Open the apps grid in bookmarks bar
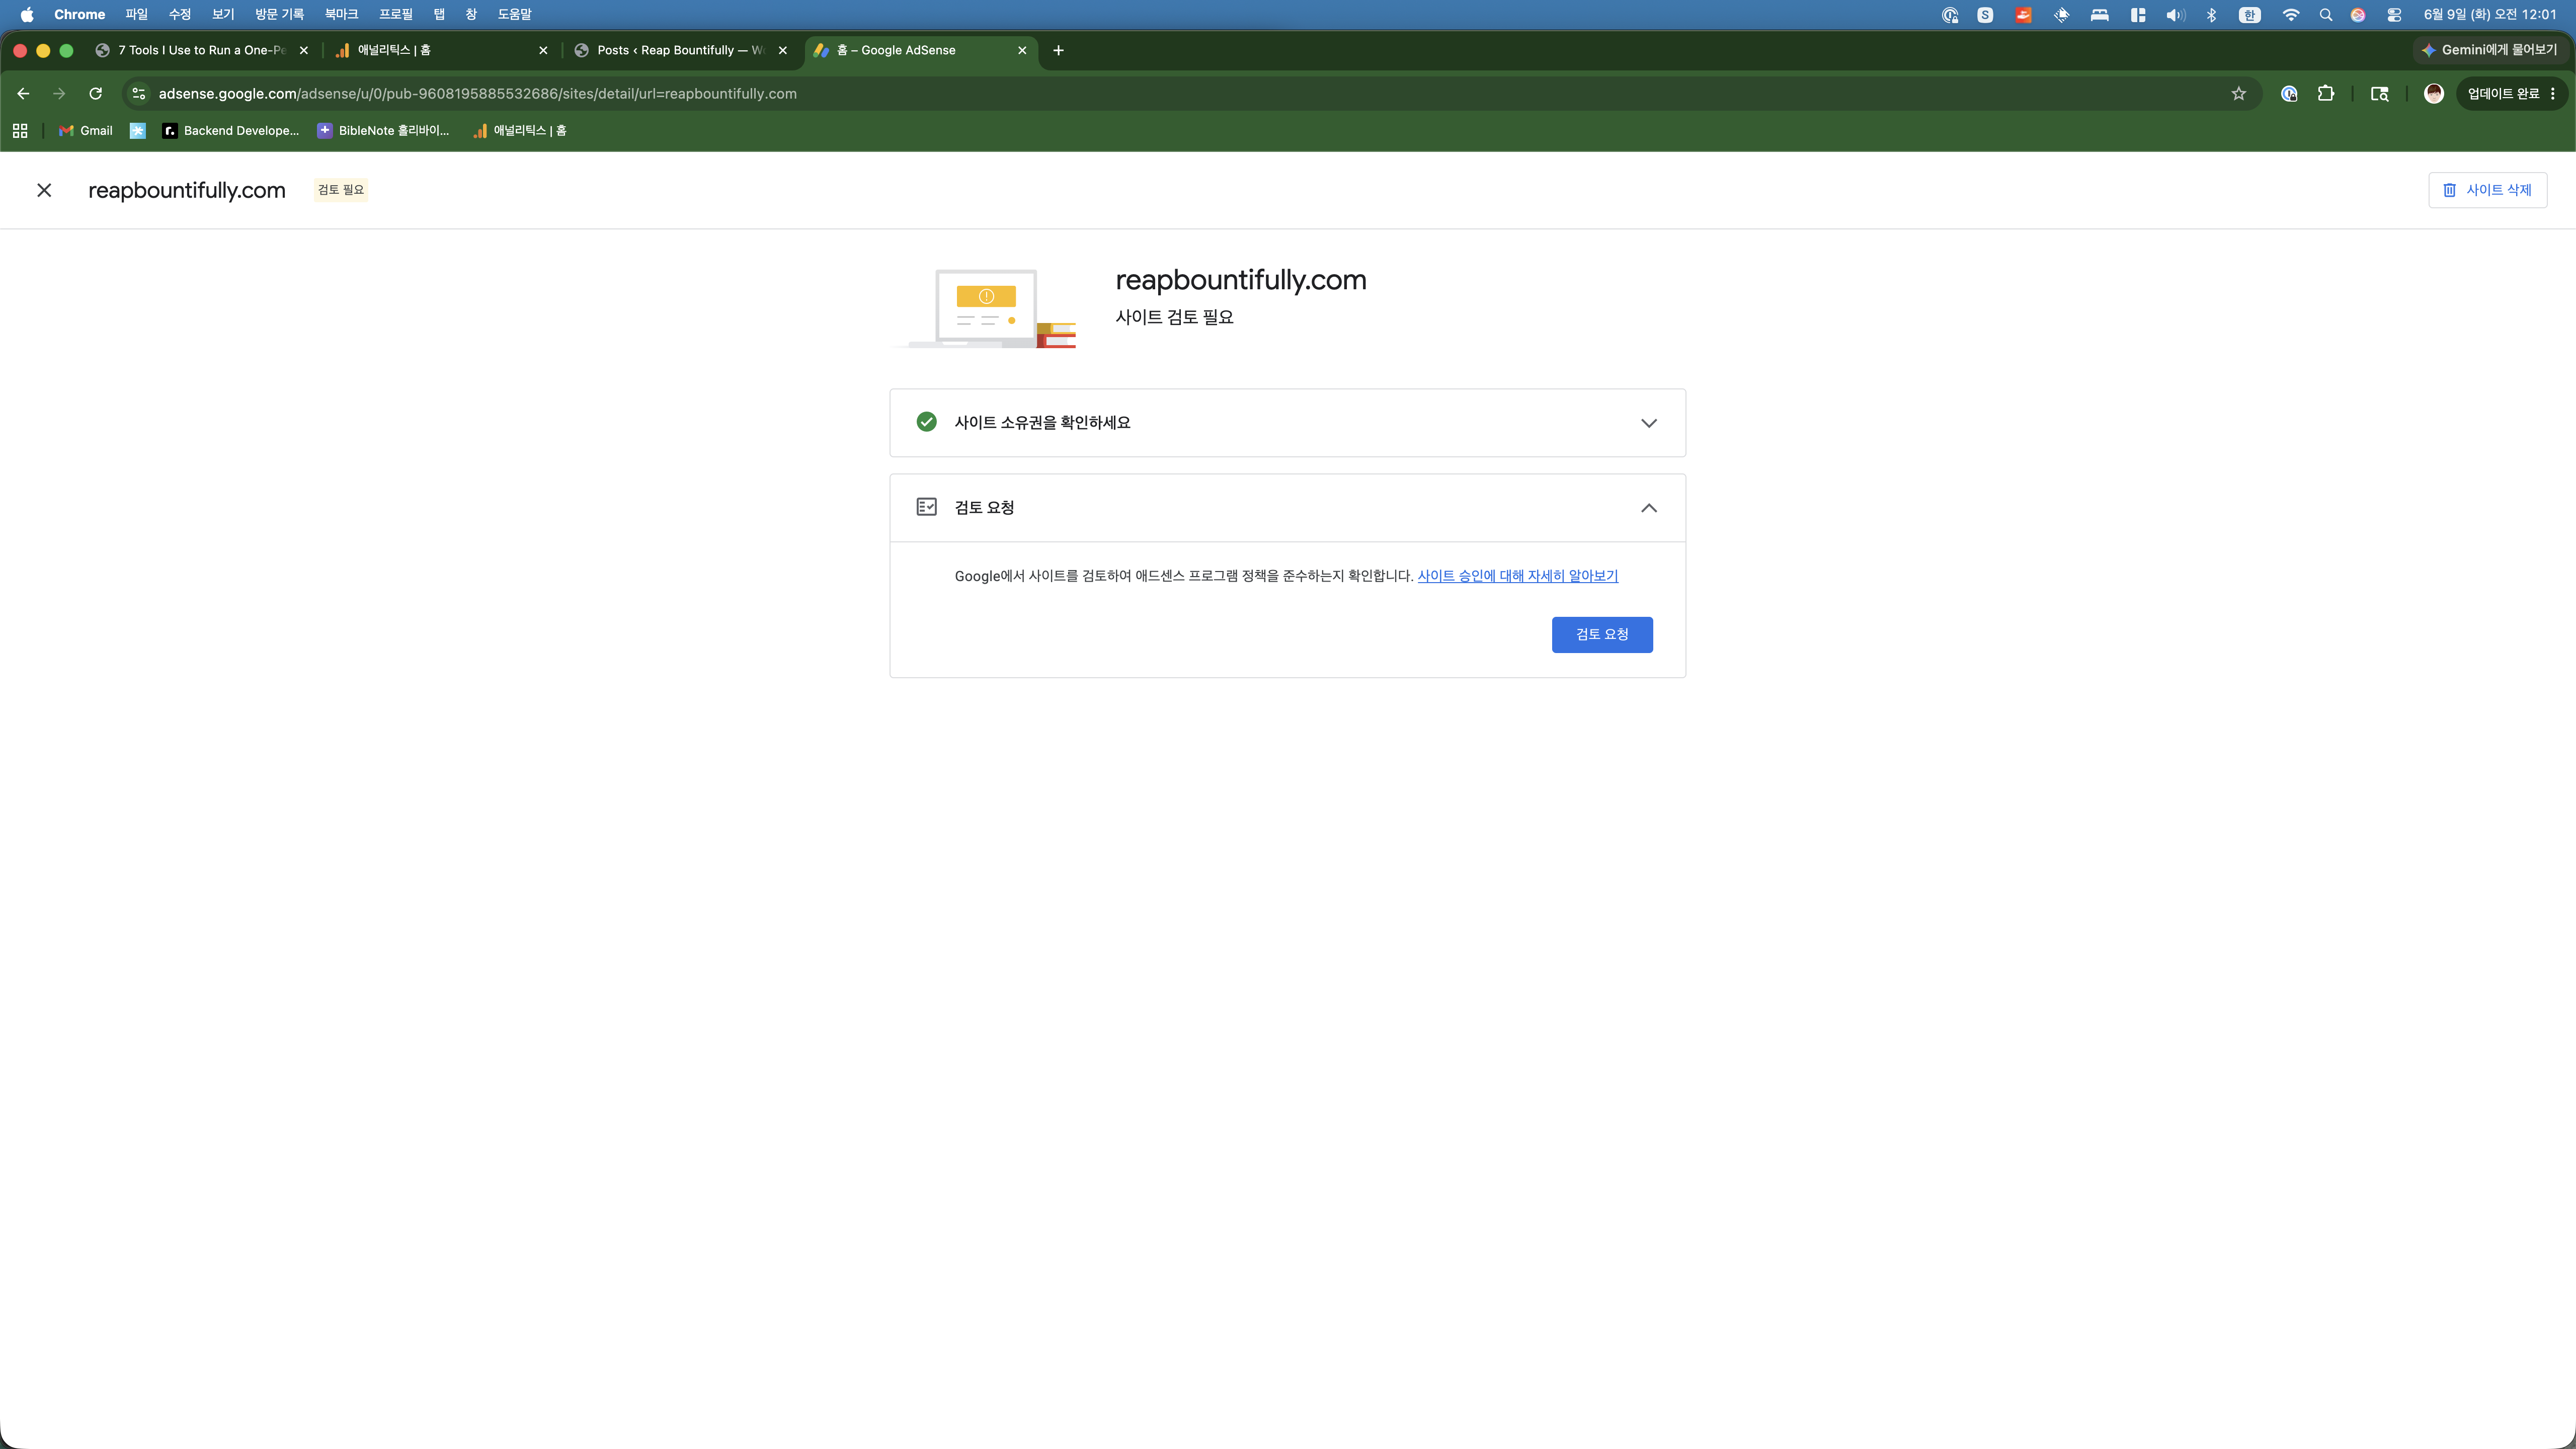 (20, 131)
